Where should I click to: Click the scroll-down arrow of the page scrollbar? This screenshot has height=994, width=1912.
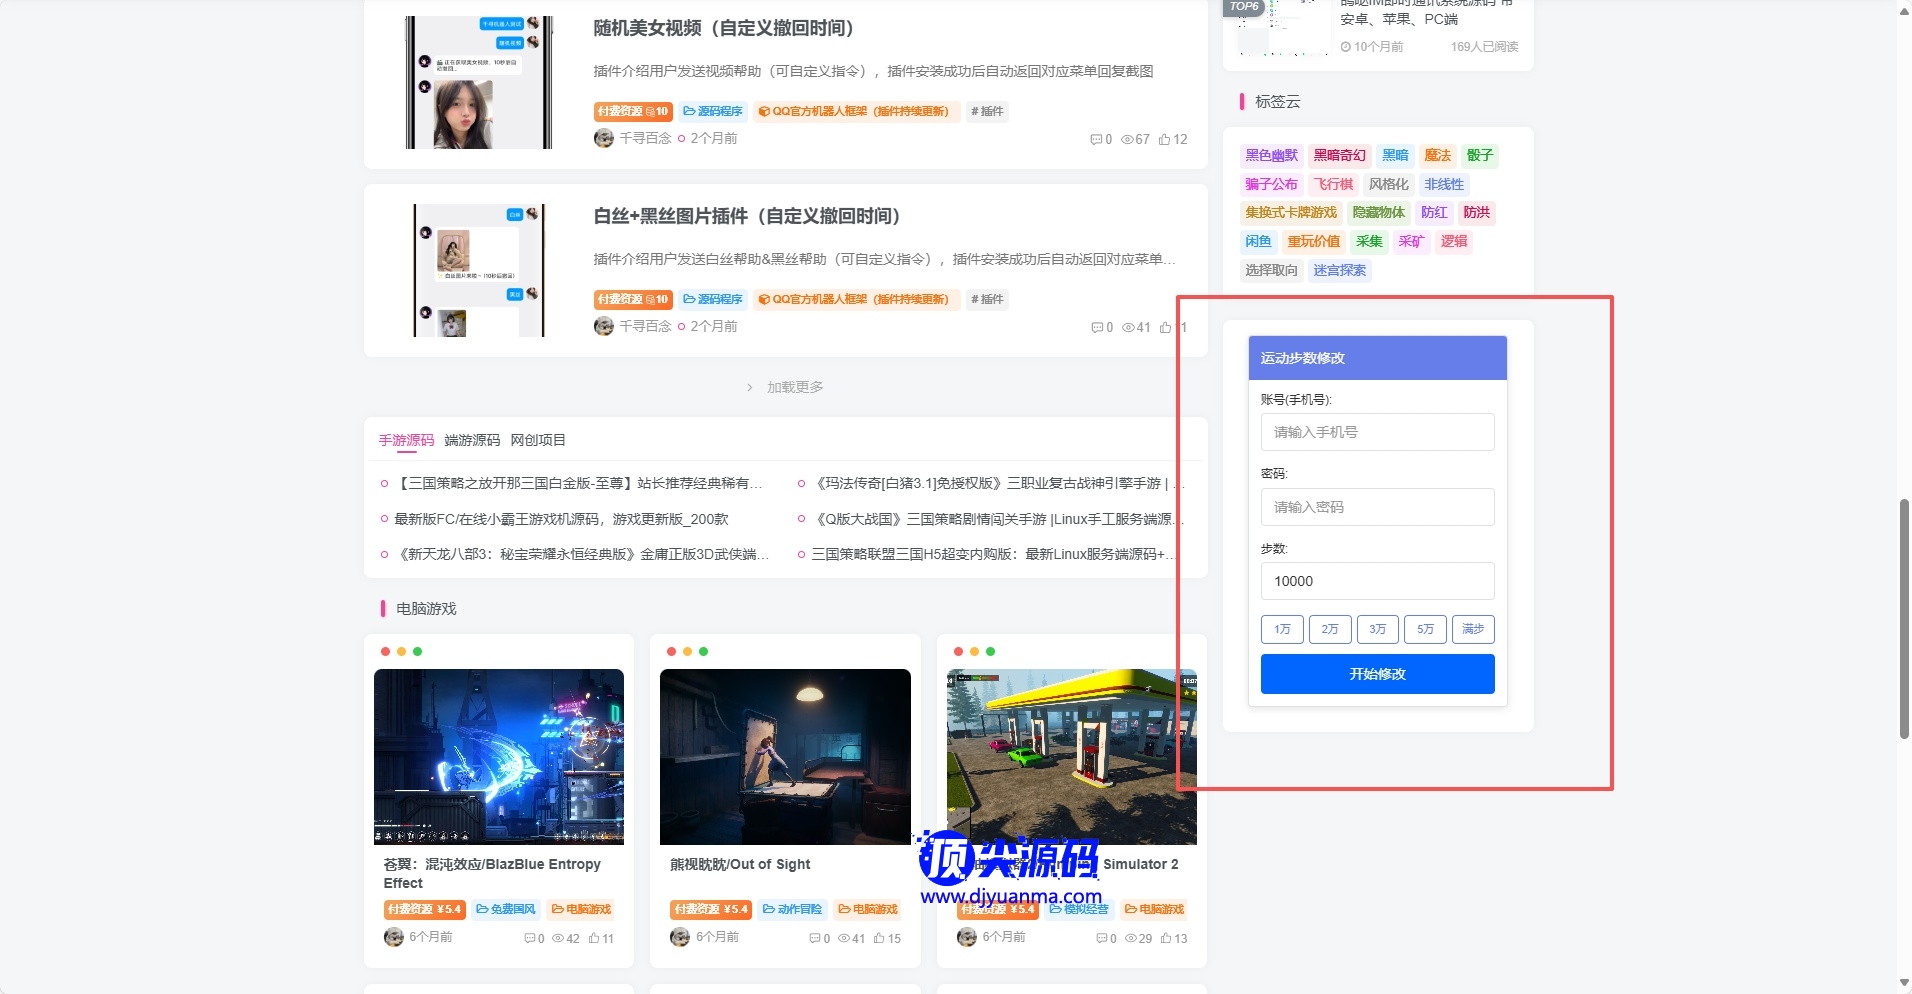click(1904, 984)
